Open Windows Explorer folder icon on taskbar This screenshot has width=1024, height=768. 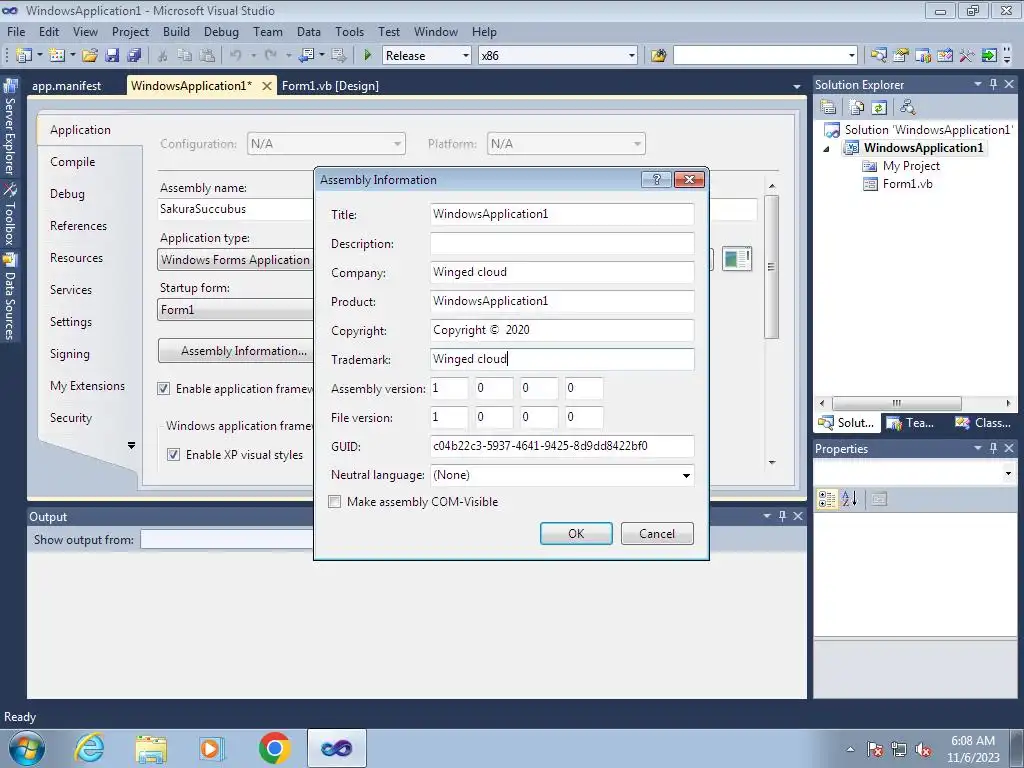[151, 748]
